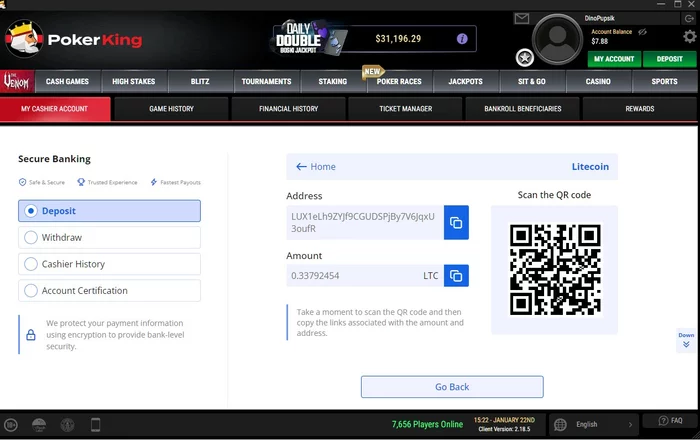Open the Cash Games tab
Viewport: 700px width, 440px height.
pyautogui.click(x=67, y=82)
